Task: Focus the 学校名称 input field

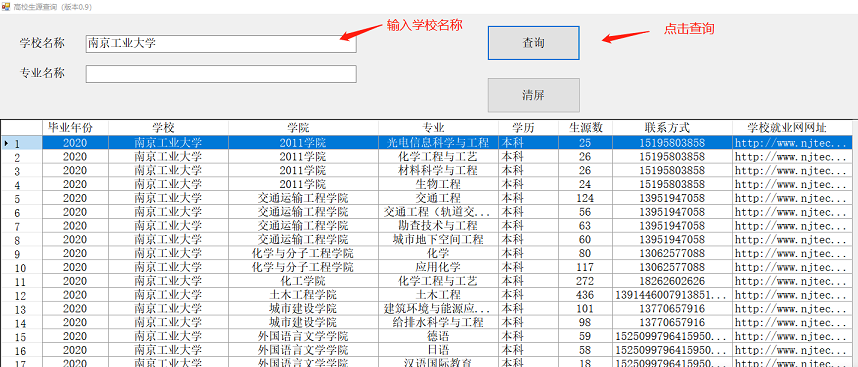Action: pos(221,44)
